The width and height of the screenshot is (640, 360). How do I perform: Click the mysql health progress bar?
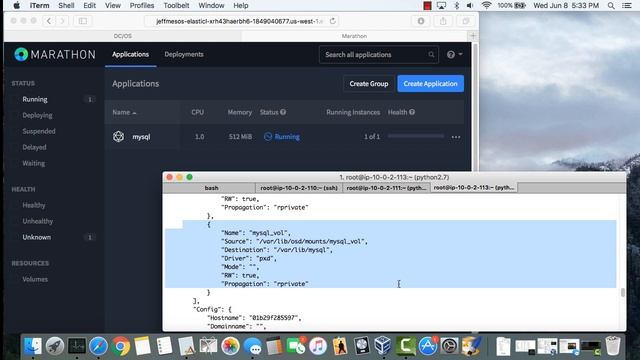click(x=416, y=136)
